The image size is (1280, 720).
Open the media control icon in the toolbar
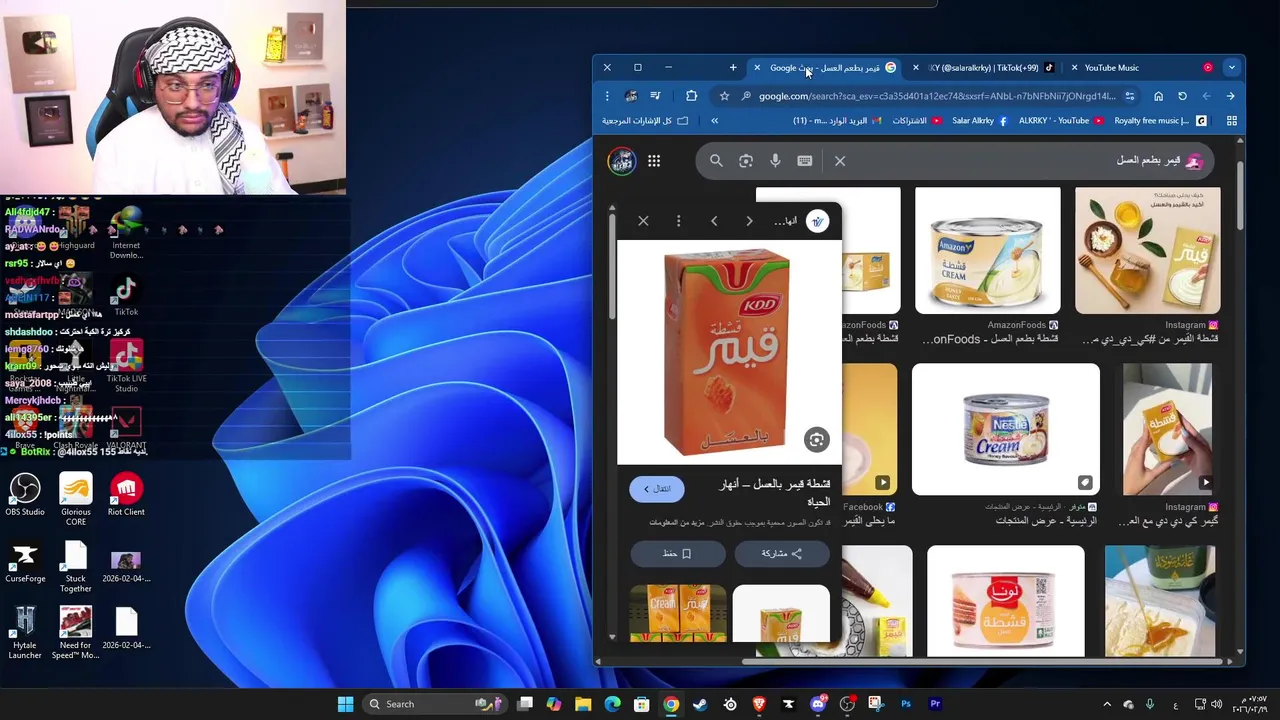tap(655, 96)
